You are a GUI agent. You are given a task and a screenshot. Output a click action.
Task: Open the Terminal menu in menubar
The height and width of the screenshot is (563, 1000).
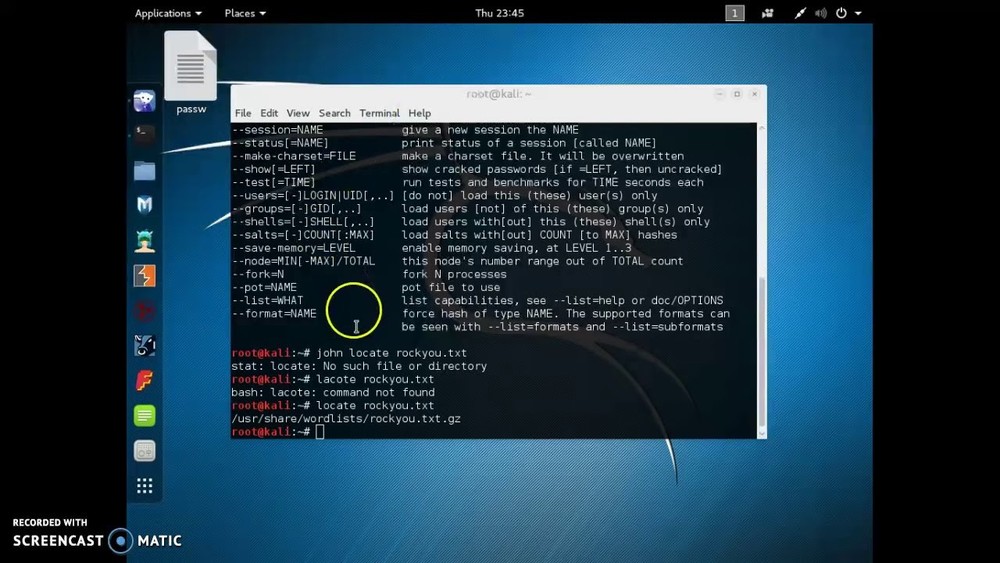click(x=379, y=113)
